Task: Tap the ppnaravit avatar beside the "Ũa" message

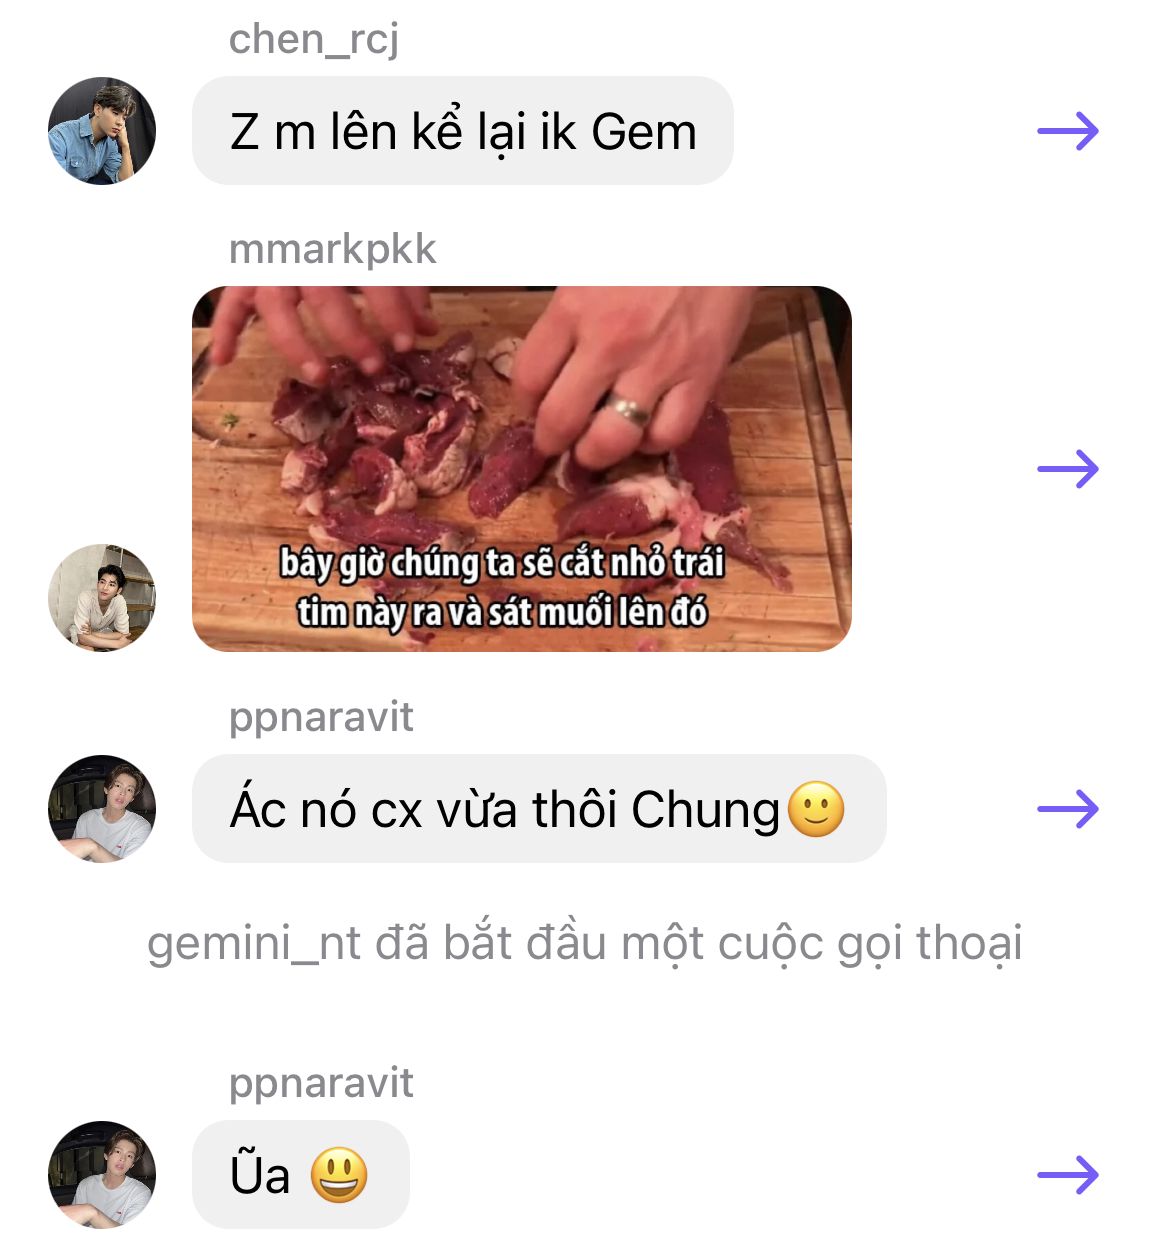Action: click(102, 1174)
